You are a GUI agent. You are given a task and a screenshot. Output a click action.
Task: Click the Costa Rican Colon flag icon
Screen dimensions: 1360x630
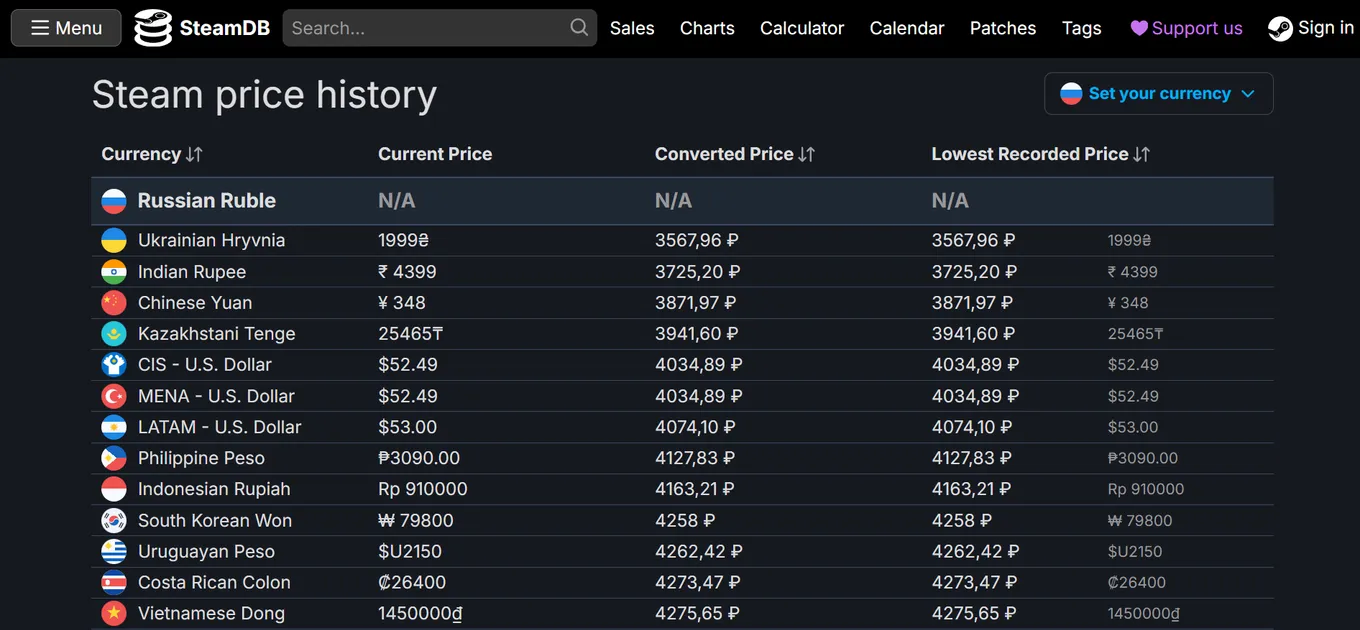[x=114, y=582]
